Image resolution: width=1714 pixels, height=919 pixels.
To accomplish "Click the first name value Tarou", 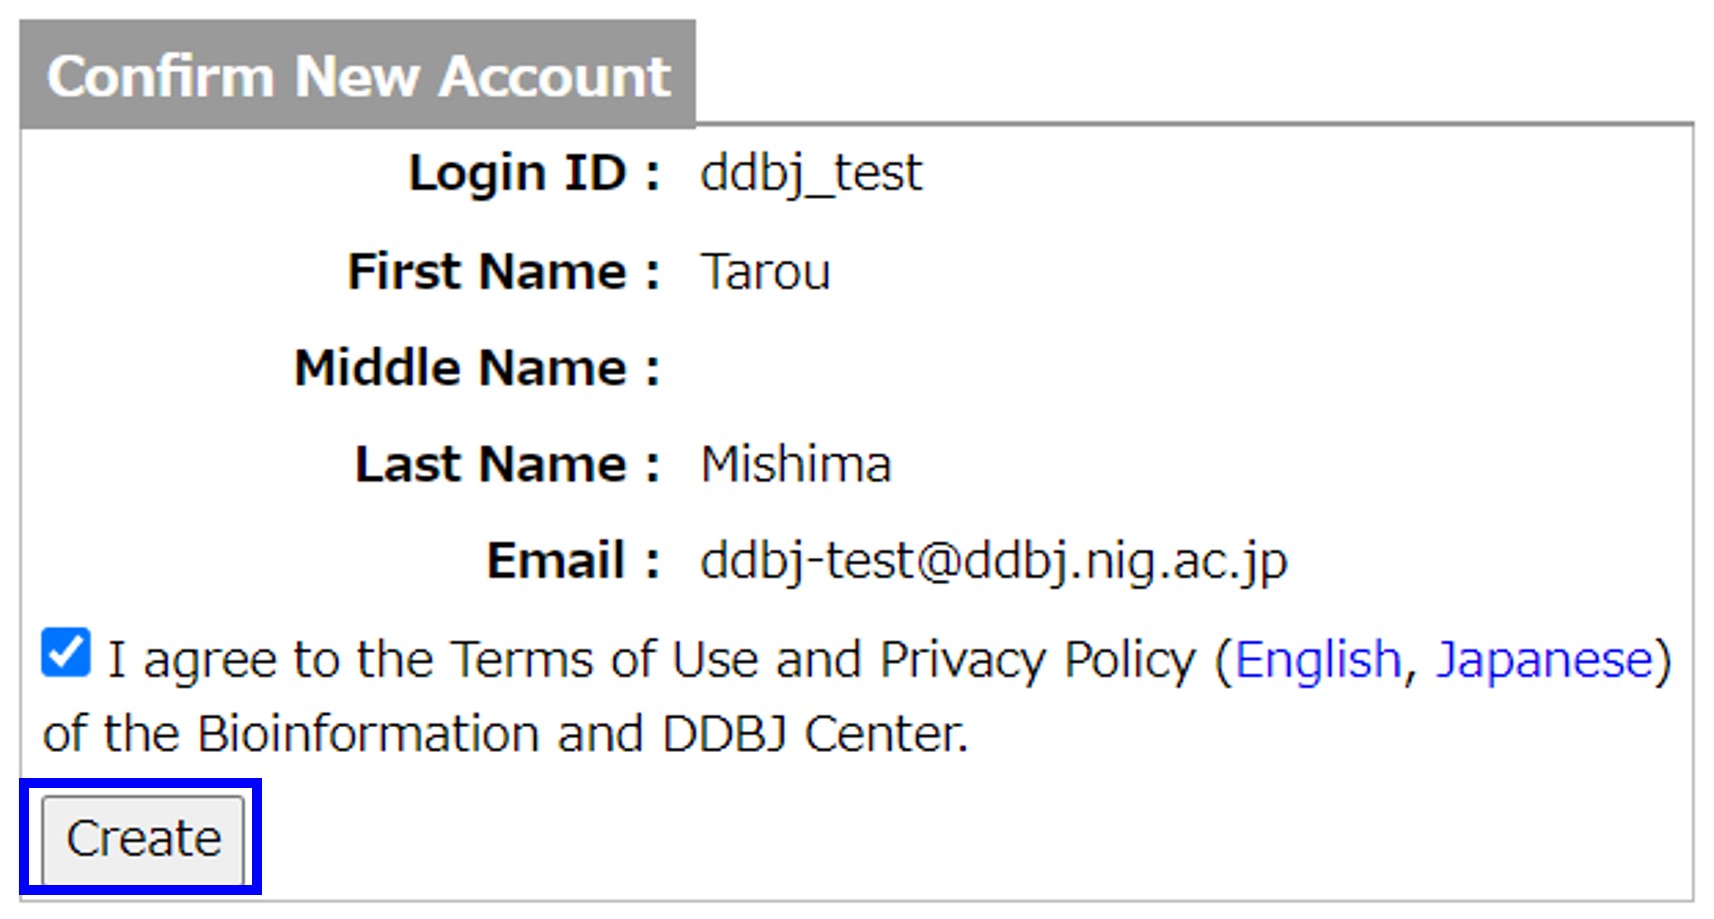I will click(765, 271).
